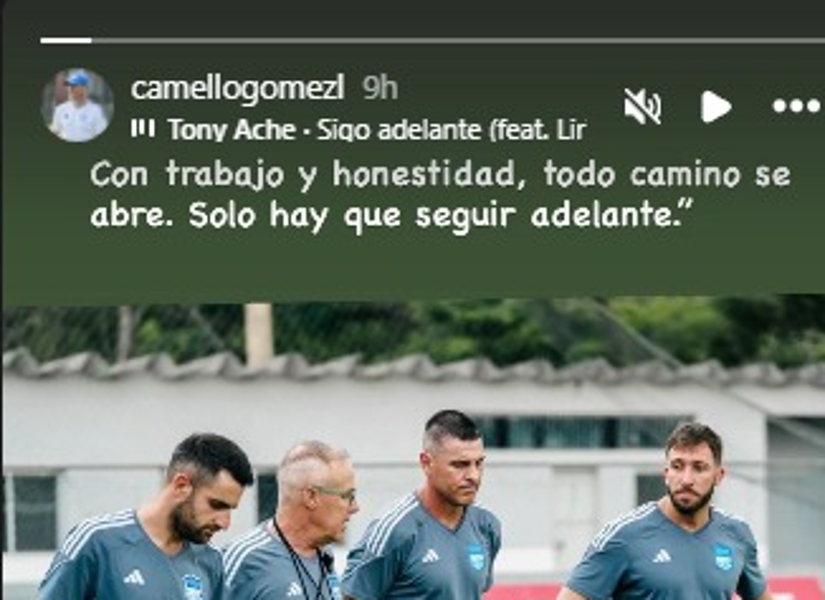This screenshot has width=825, height=600.
Task: Click the short-haired man in the center
Action: (427, 506)
